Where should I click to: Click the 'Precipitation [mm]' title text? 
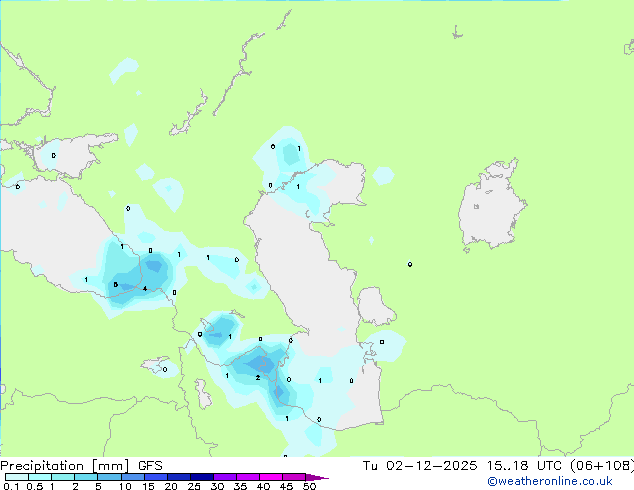(x=65, y=466)
